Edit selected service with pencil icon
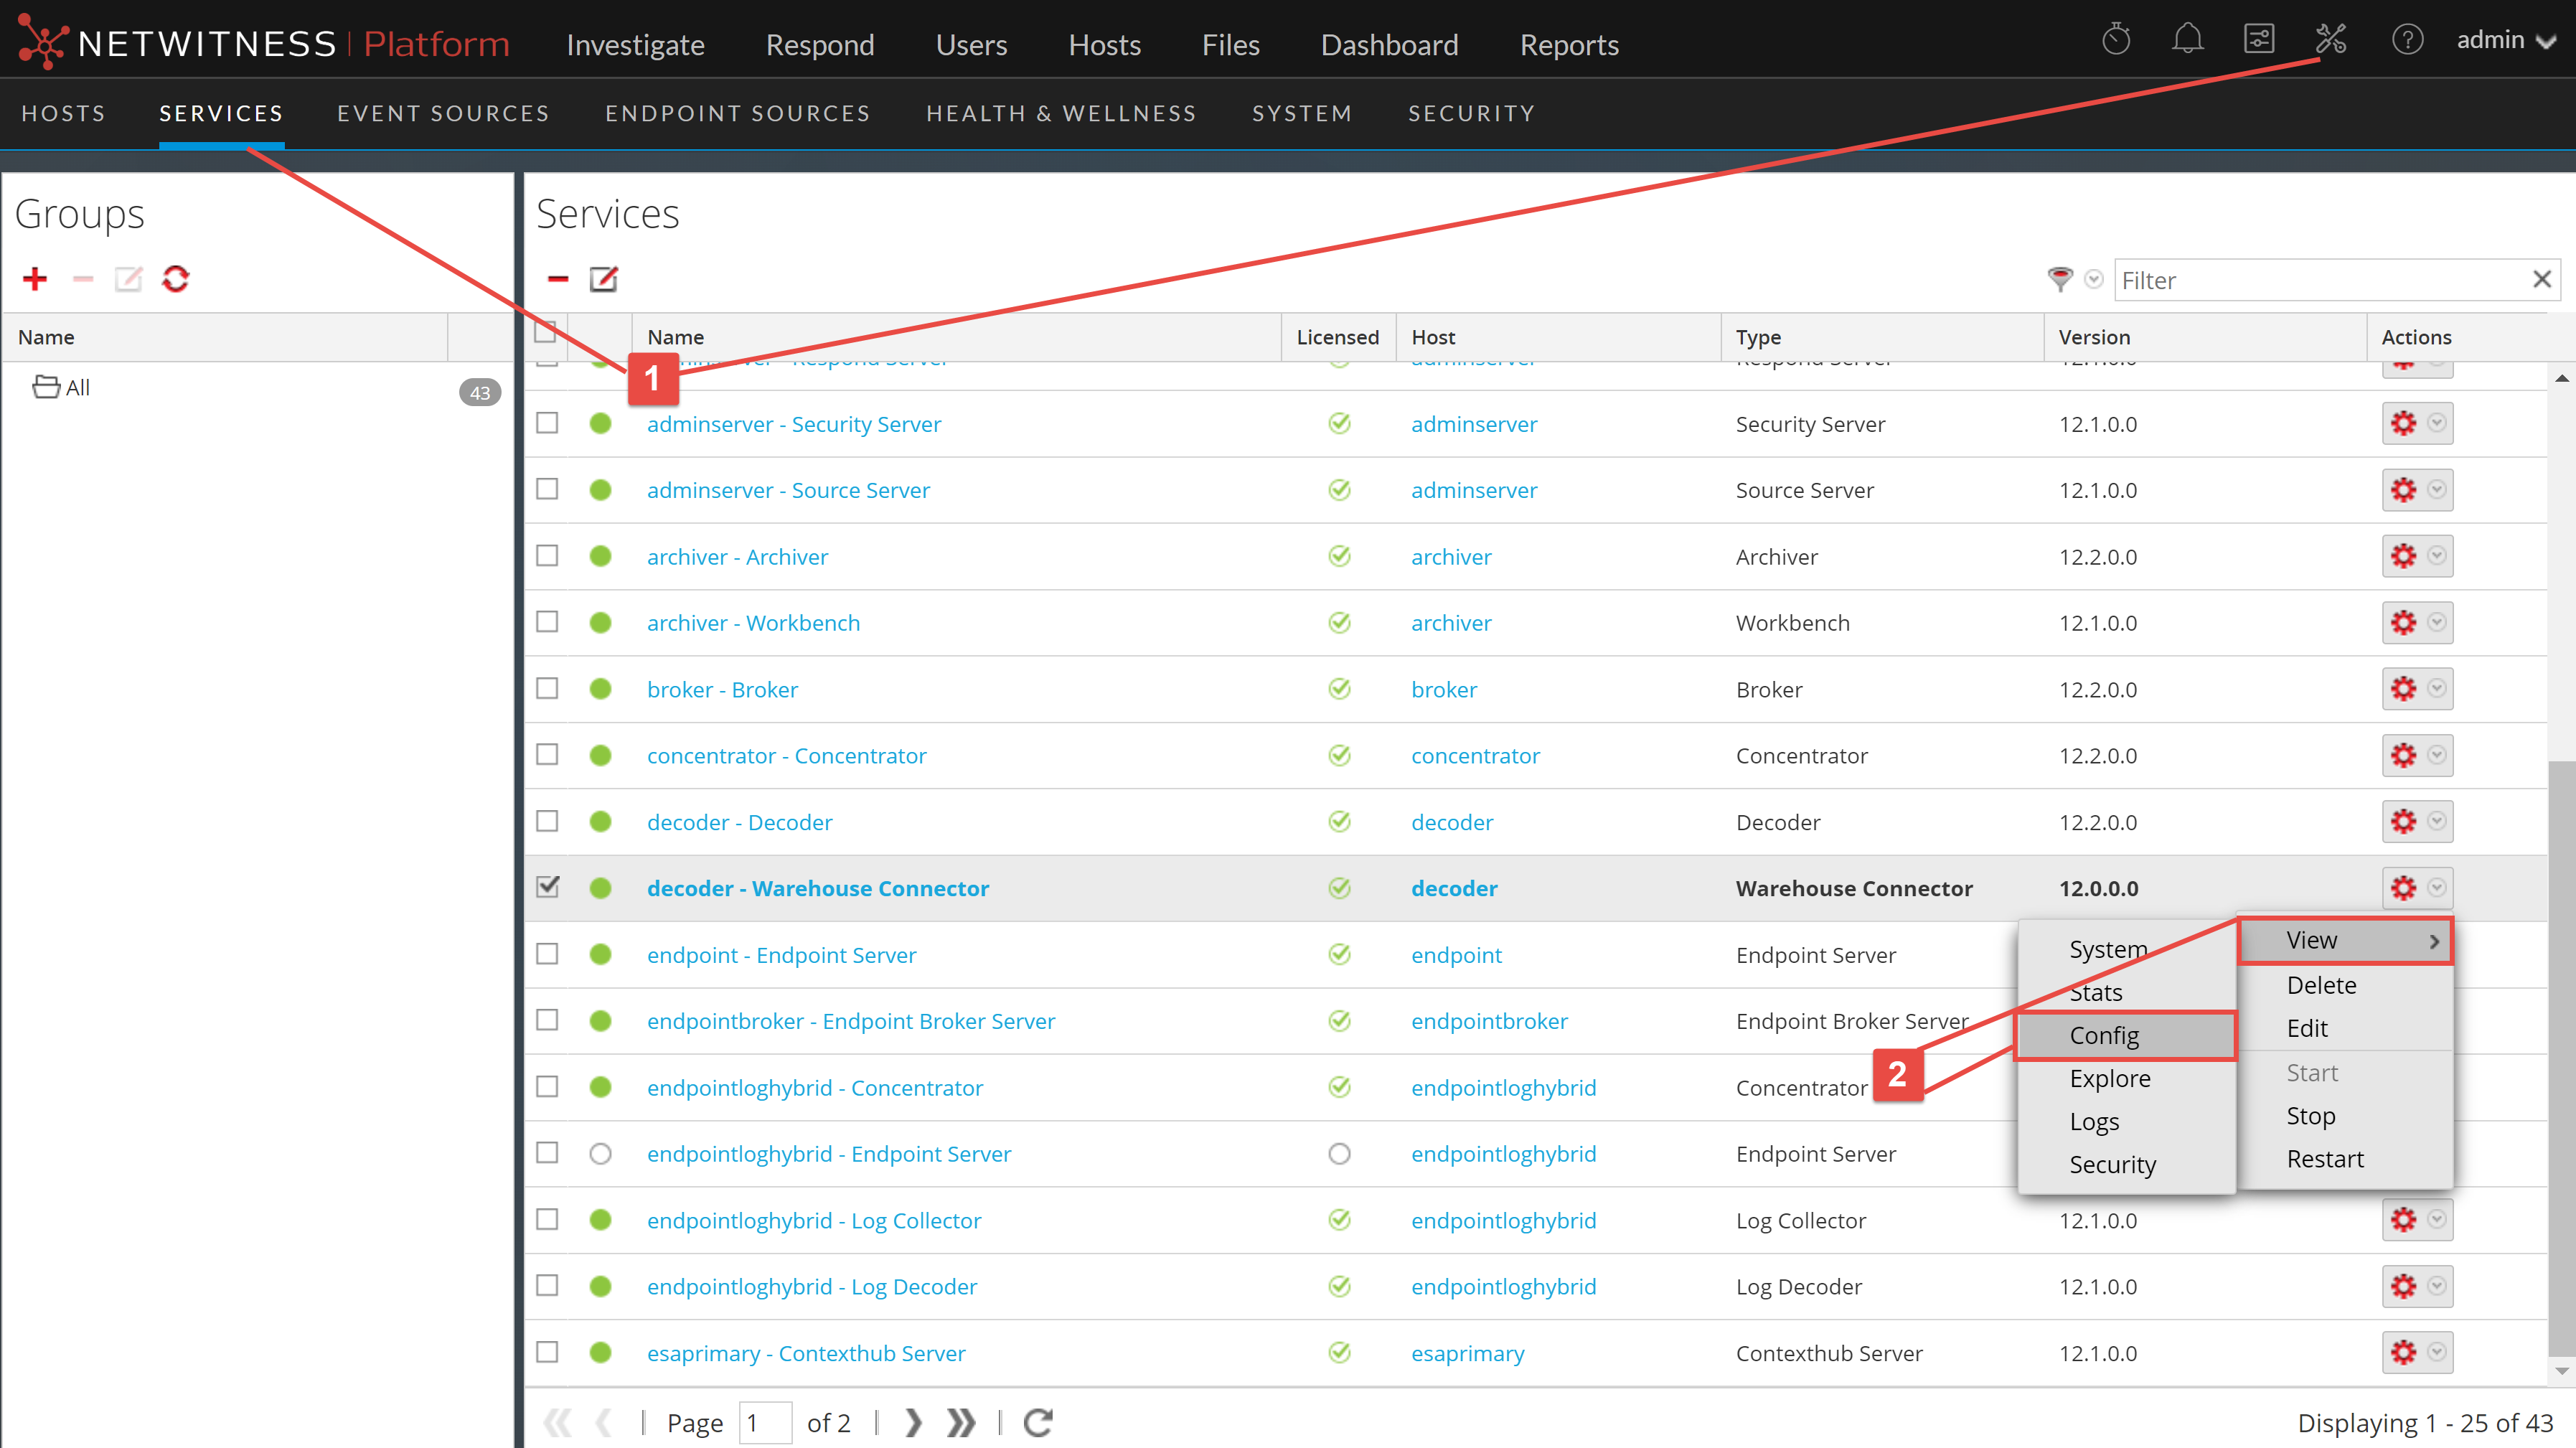 (x=604, y=279)
